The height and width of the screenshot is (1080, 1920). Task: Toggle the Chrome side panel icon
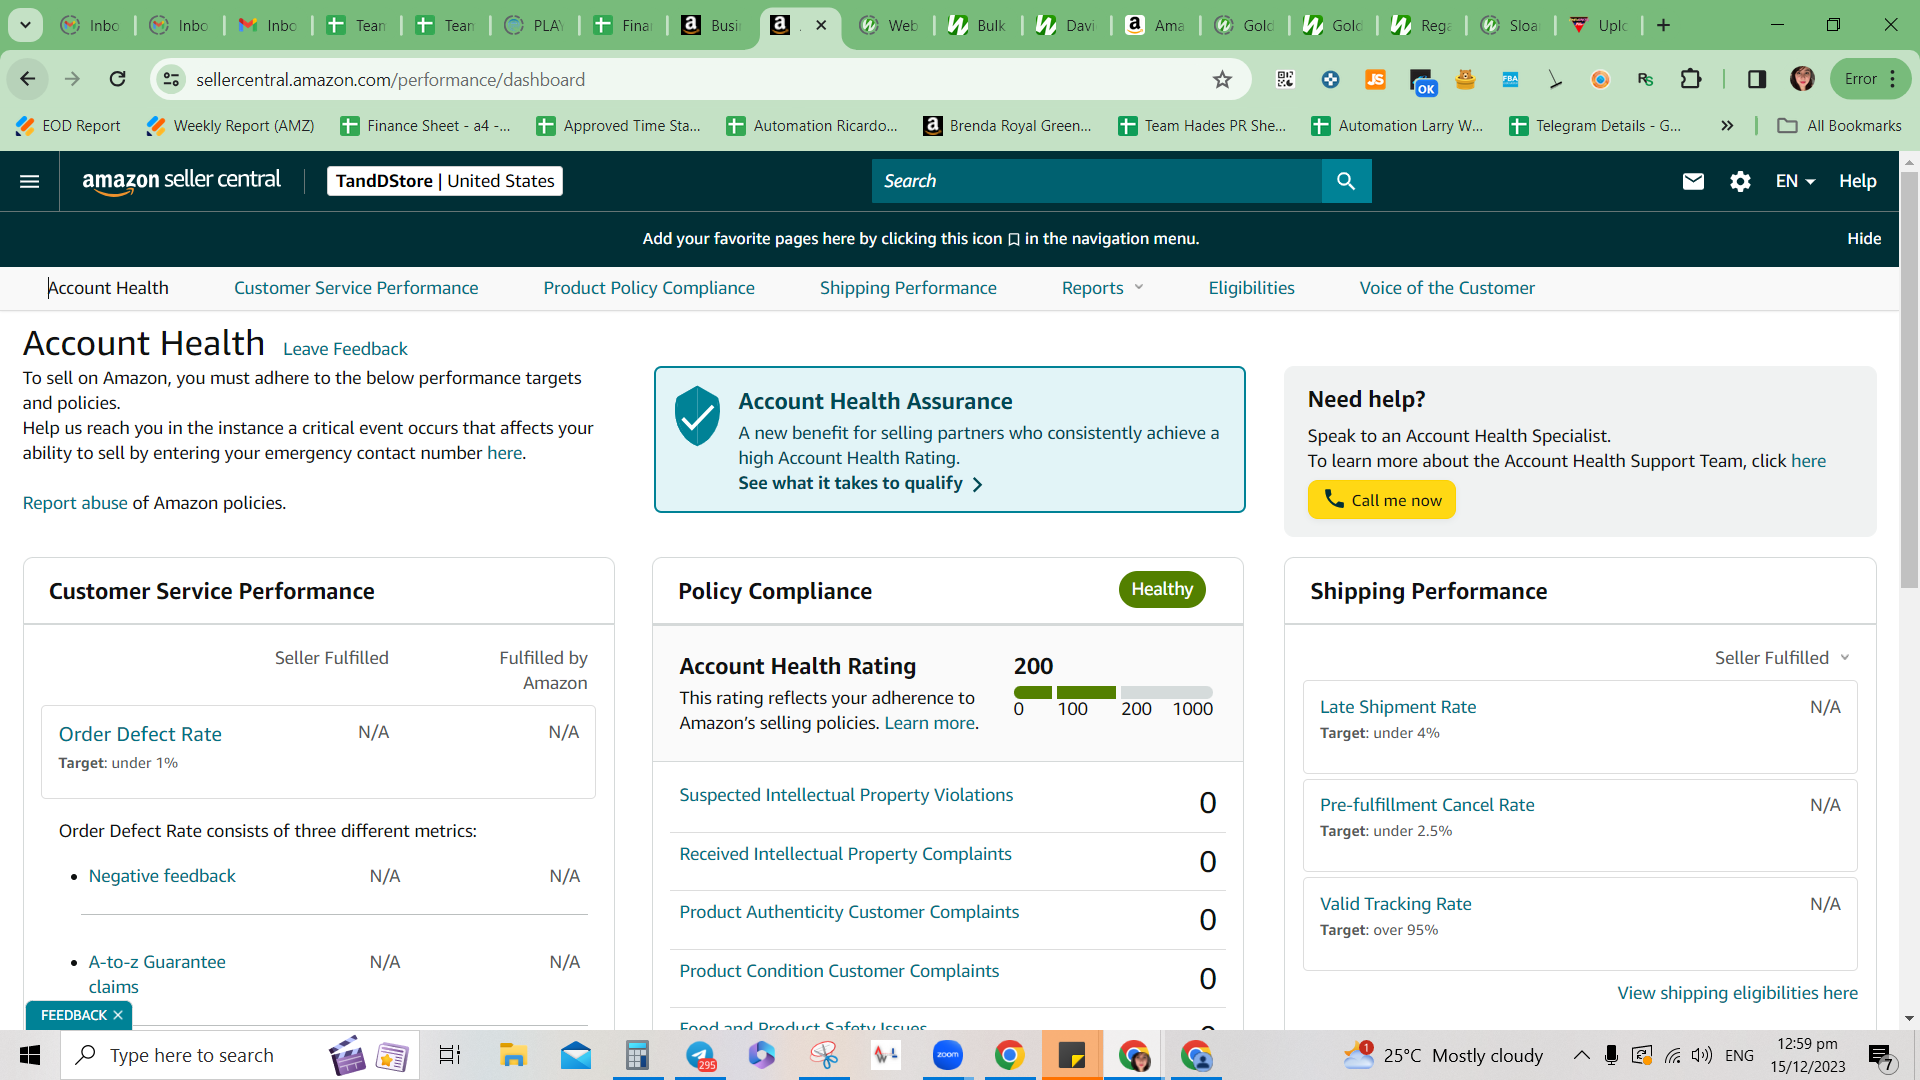1757,79
